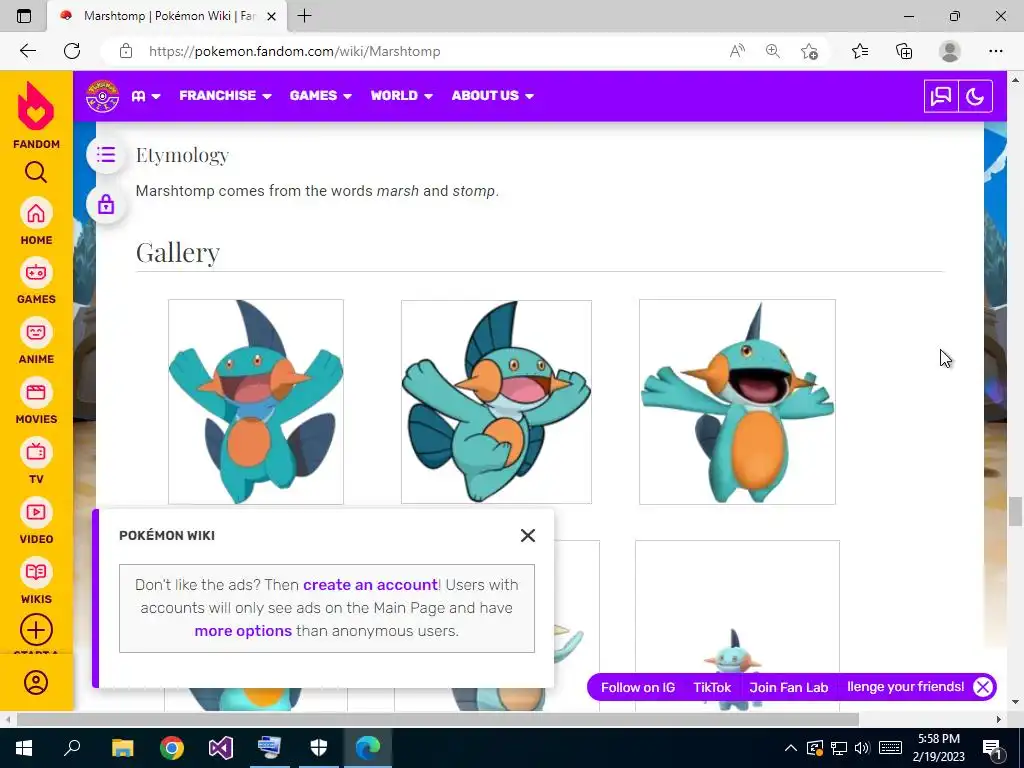The image size is (1024, 768).
Task: Open the Video section in Fandom sidebar
Action: pyautogui.click(x=36, y=513)
